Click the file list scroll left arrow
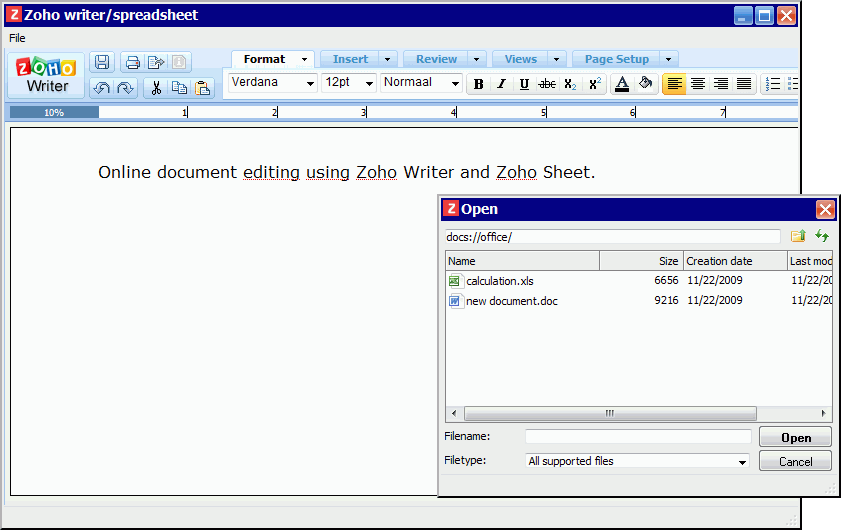The height and width of the screenshot is (530, 841). tap(454, 414)
